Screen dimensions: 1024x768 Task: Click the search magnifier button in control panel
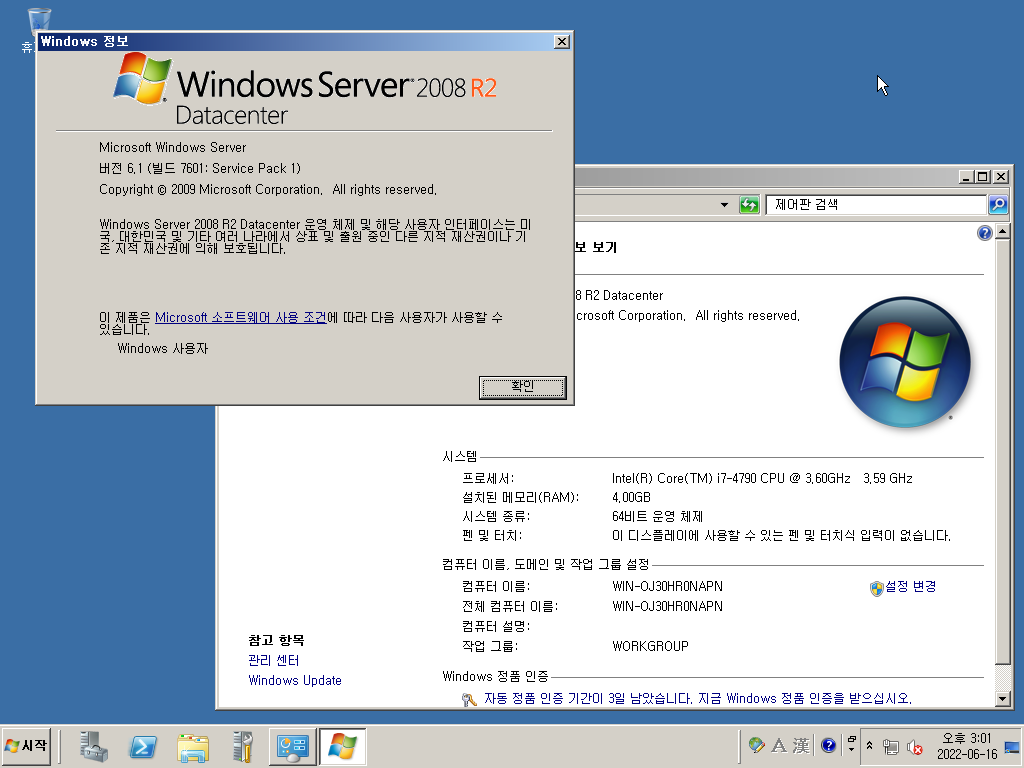997,204
